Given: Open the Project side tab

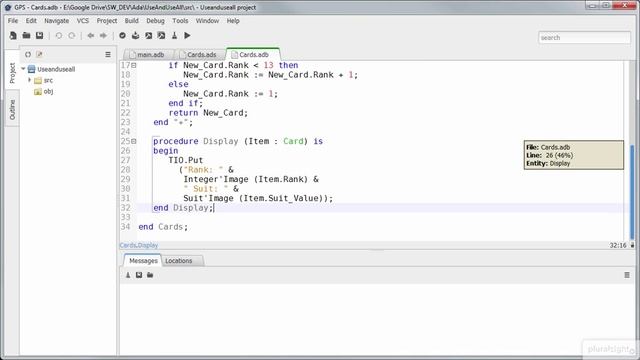Looking at the screenshot, I should coord(12,73).
